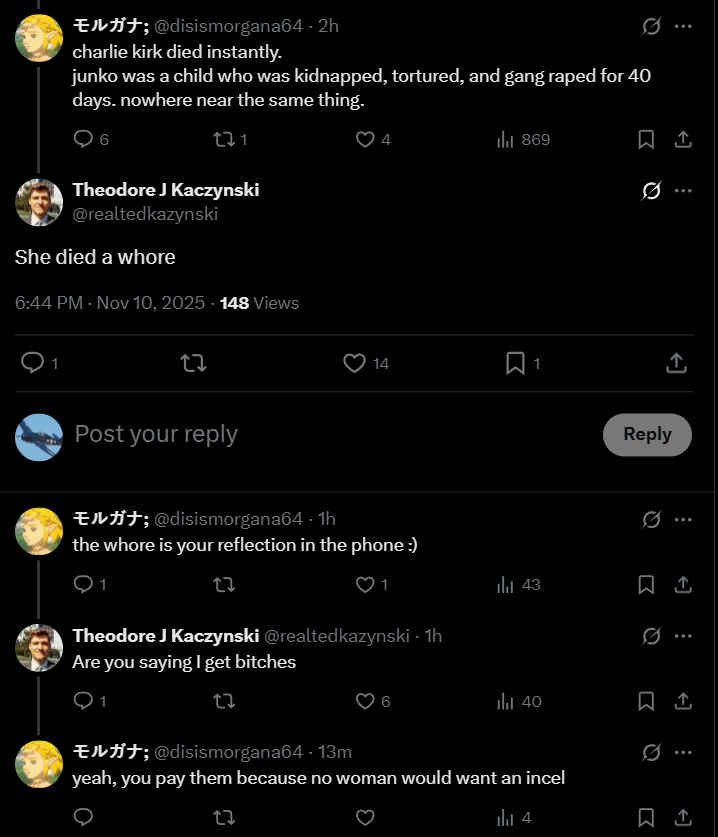
Task: Open more options on "get bitches" reply
Action: click(683, 636)
